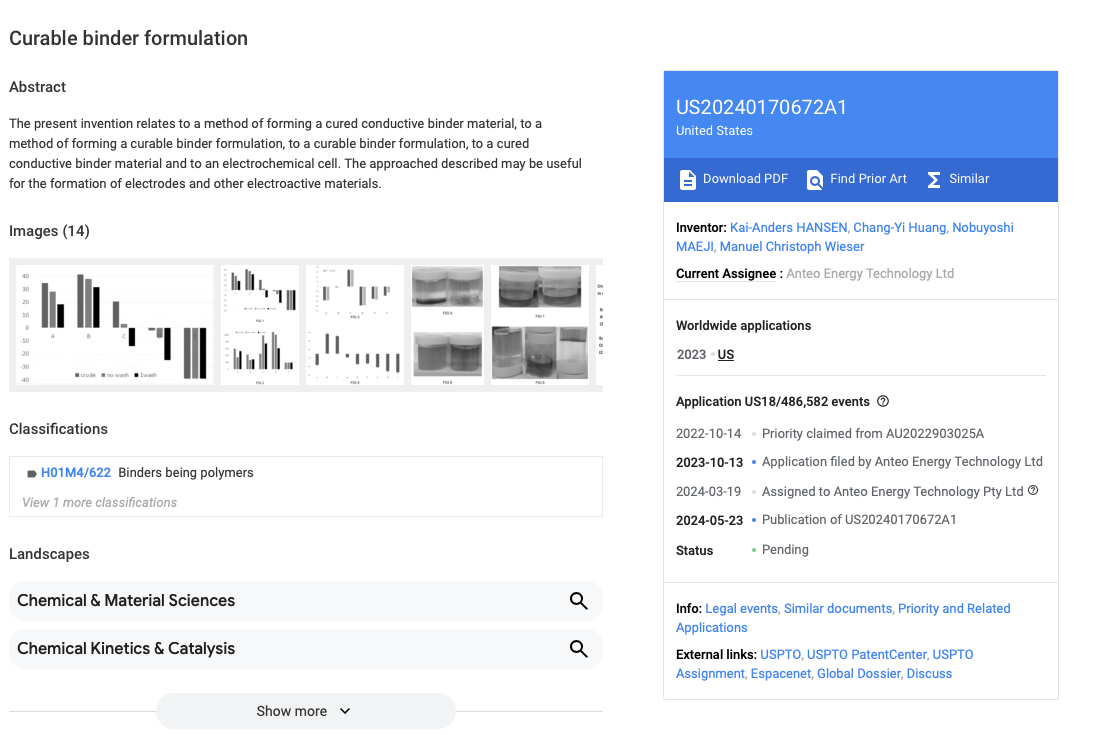Image resolution: width=1116 pixels, height=735 pixels.
Task: Open the Legal events info link
Action: tap(741, 609)
